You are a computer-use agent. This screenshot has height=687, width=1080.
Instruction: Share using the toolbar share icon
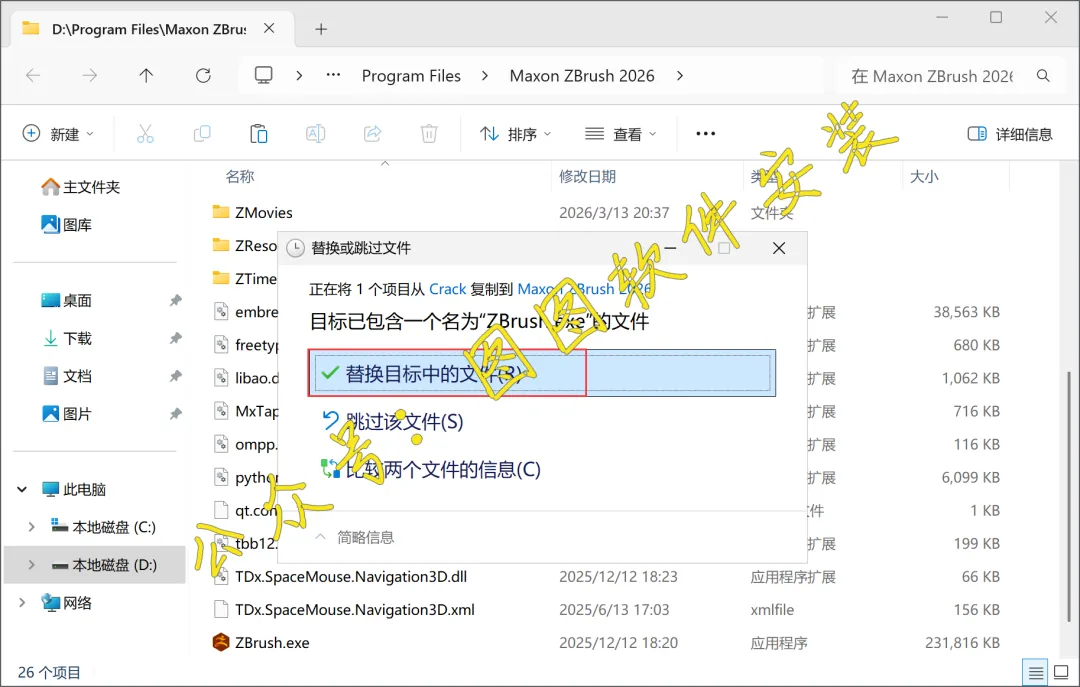373,134
